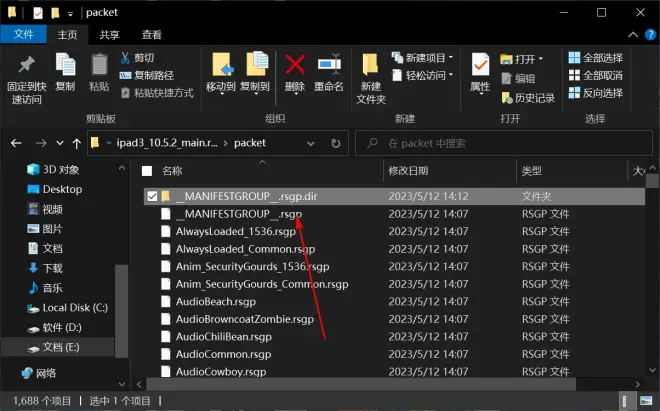Click the Rename (重命名) icon
The height and width of the screenshot is (411, 660).
[x=329, y=66]
